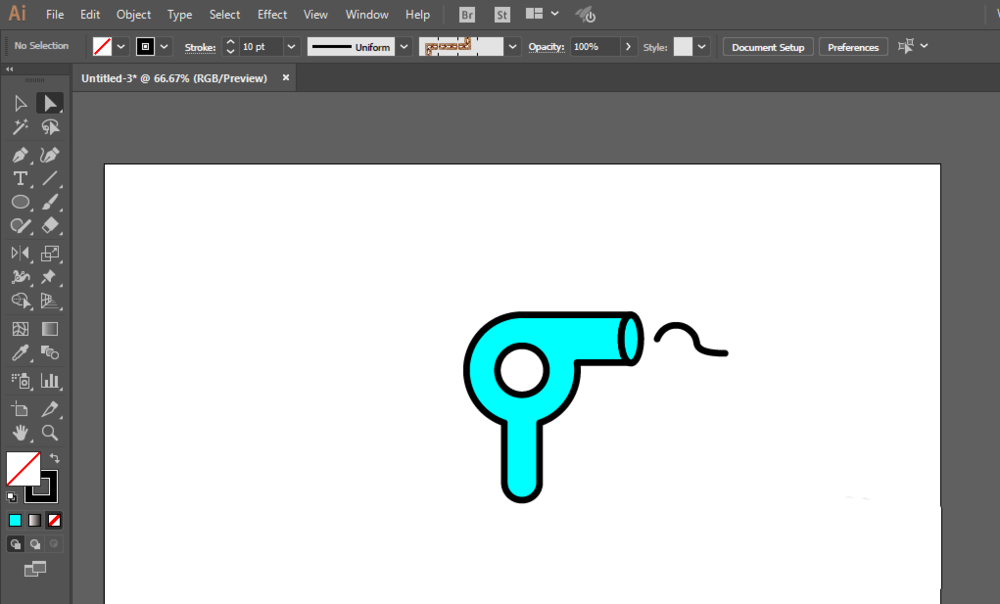Click the cyan color swatch in toolbar
1000x604 pixels.
[15, 520]
